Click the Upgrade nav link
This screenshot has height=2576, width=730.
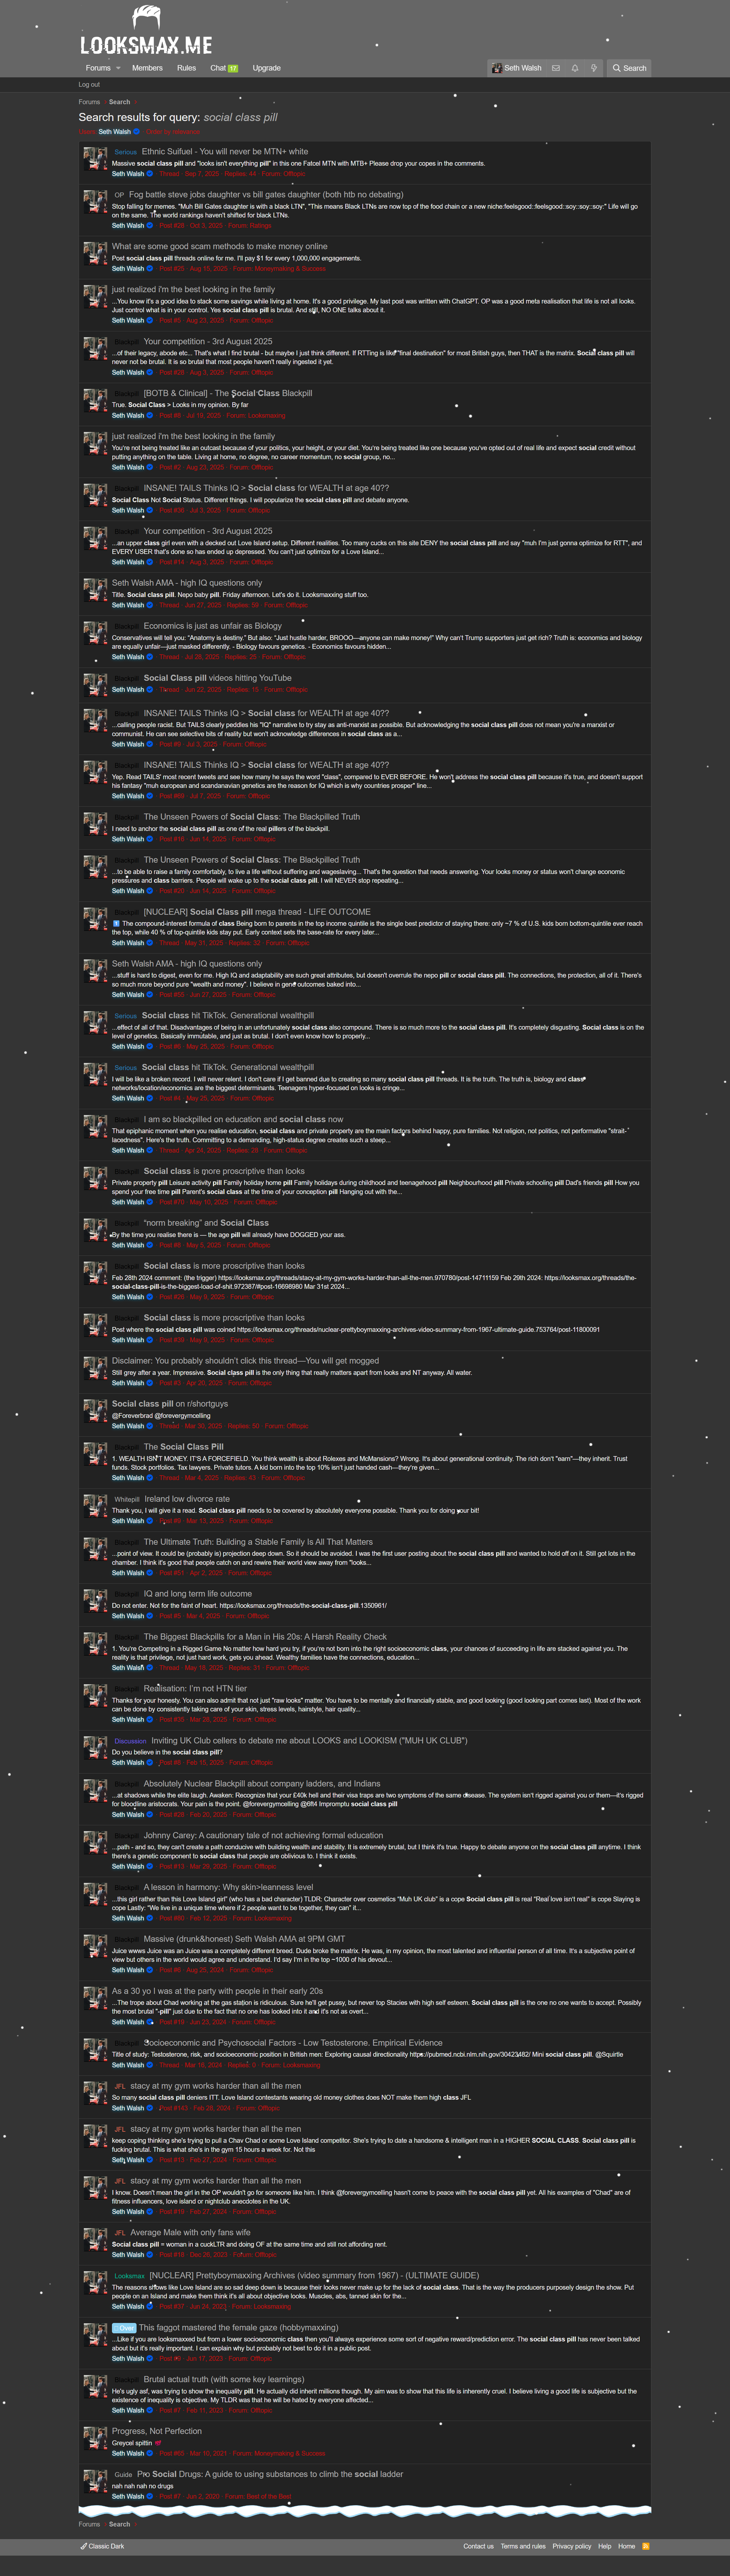click(266, 68)
